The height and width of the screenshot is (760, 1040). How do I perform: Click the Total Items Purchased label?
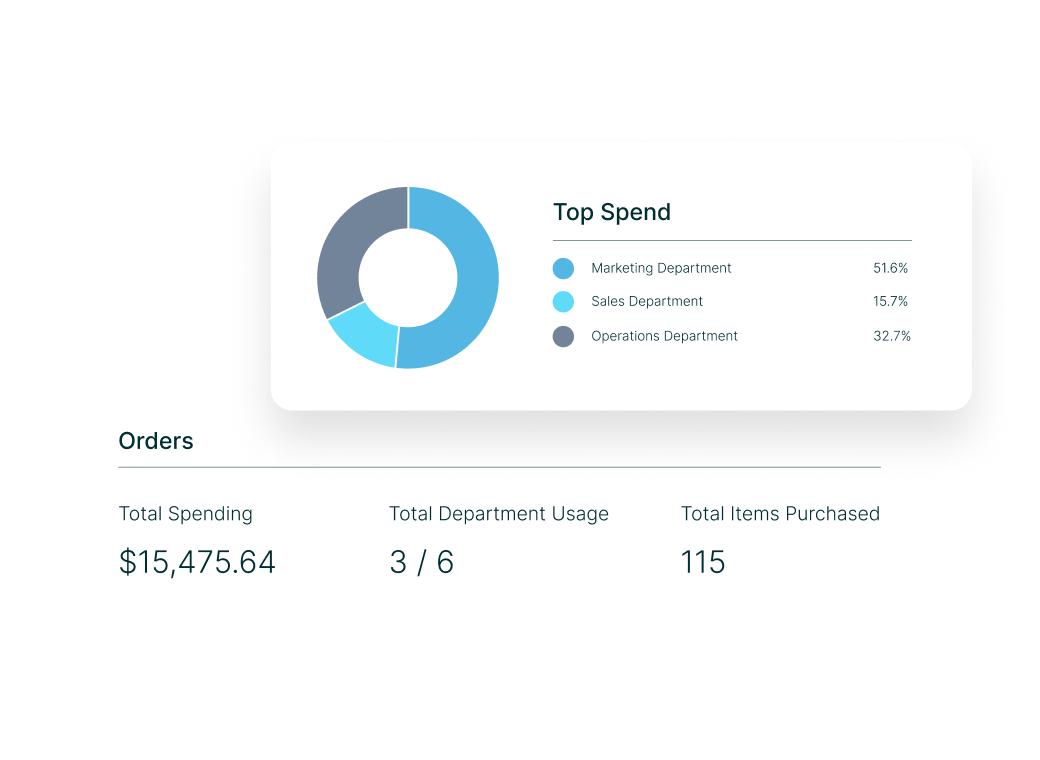[x=781, y=514]
